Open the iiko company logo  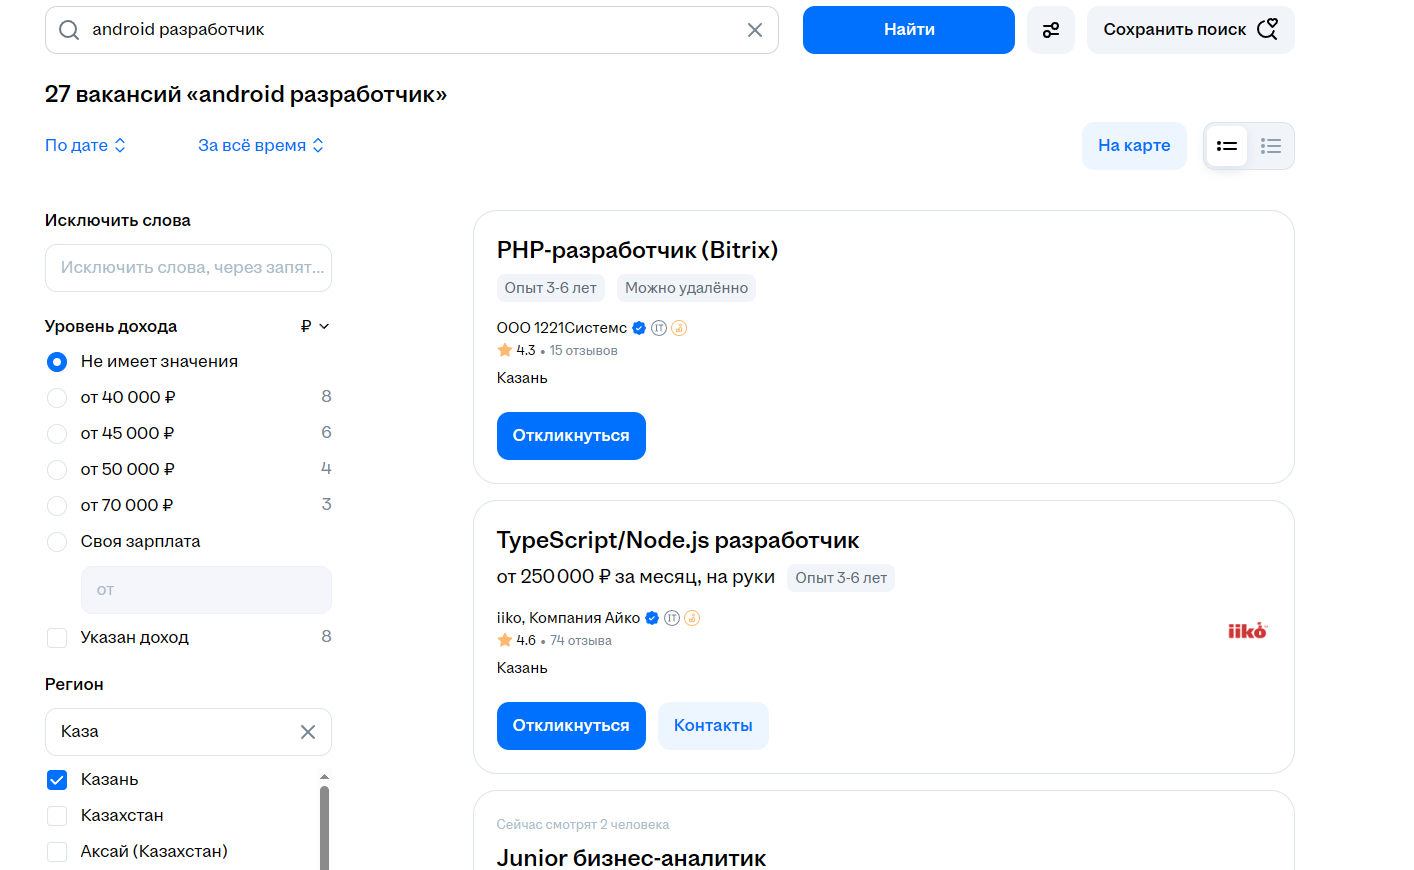pos(1246,631)
